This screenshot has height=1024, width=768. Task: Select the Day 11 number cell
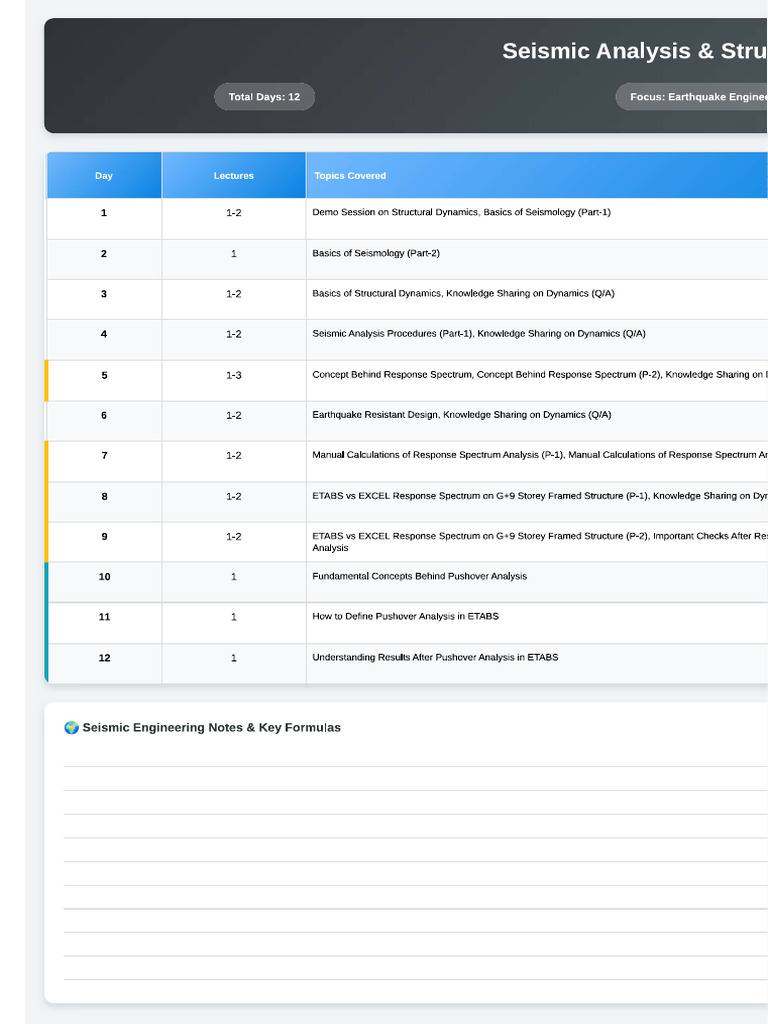pyautogui.click(x=104, y=623)
